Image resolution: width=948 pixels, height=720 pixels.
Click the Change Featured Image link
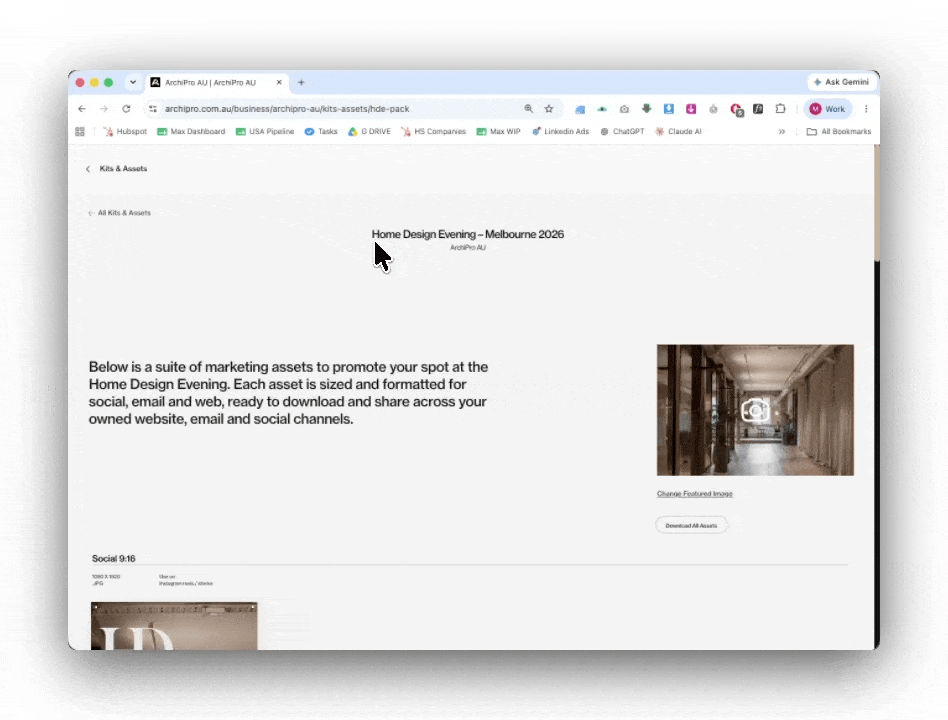click(x=694, y=494)
